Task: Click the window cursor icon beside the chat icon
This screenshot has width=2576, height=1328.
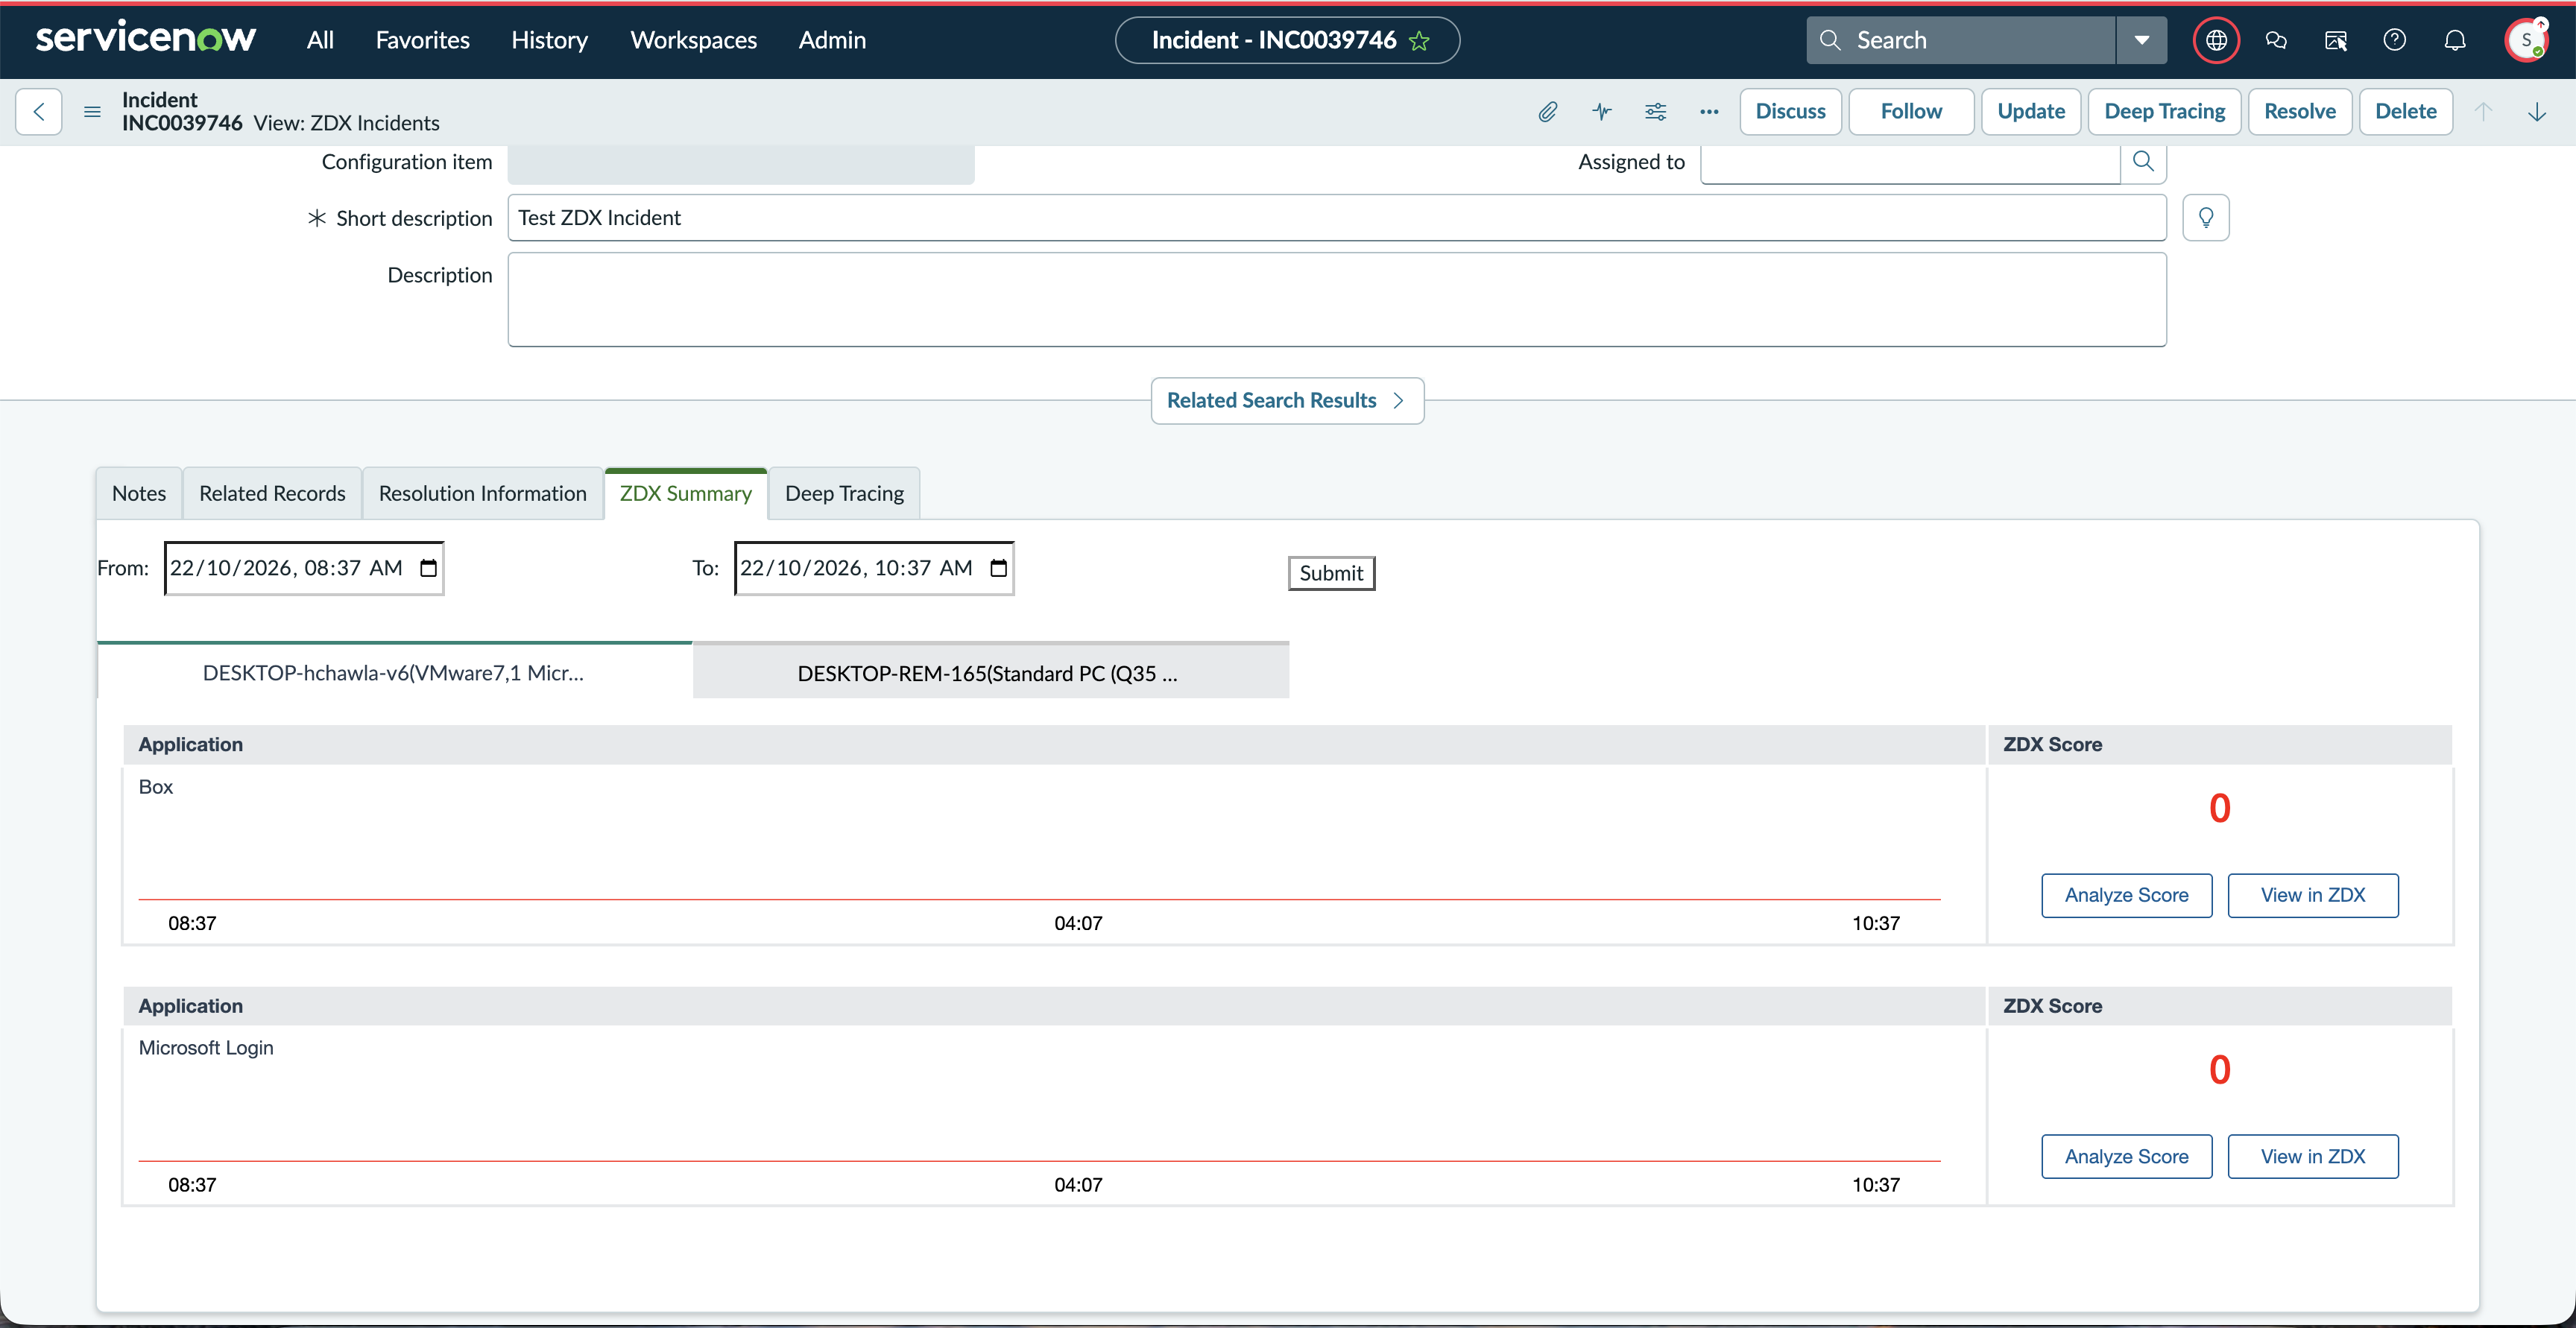Action: (2336, 40)
